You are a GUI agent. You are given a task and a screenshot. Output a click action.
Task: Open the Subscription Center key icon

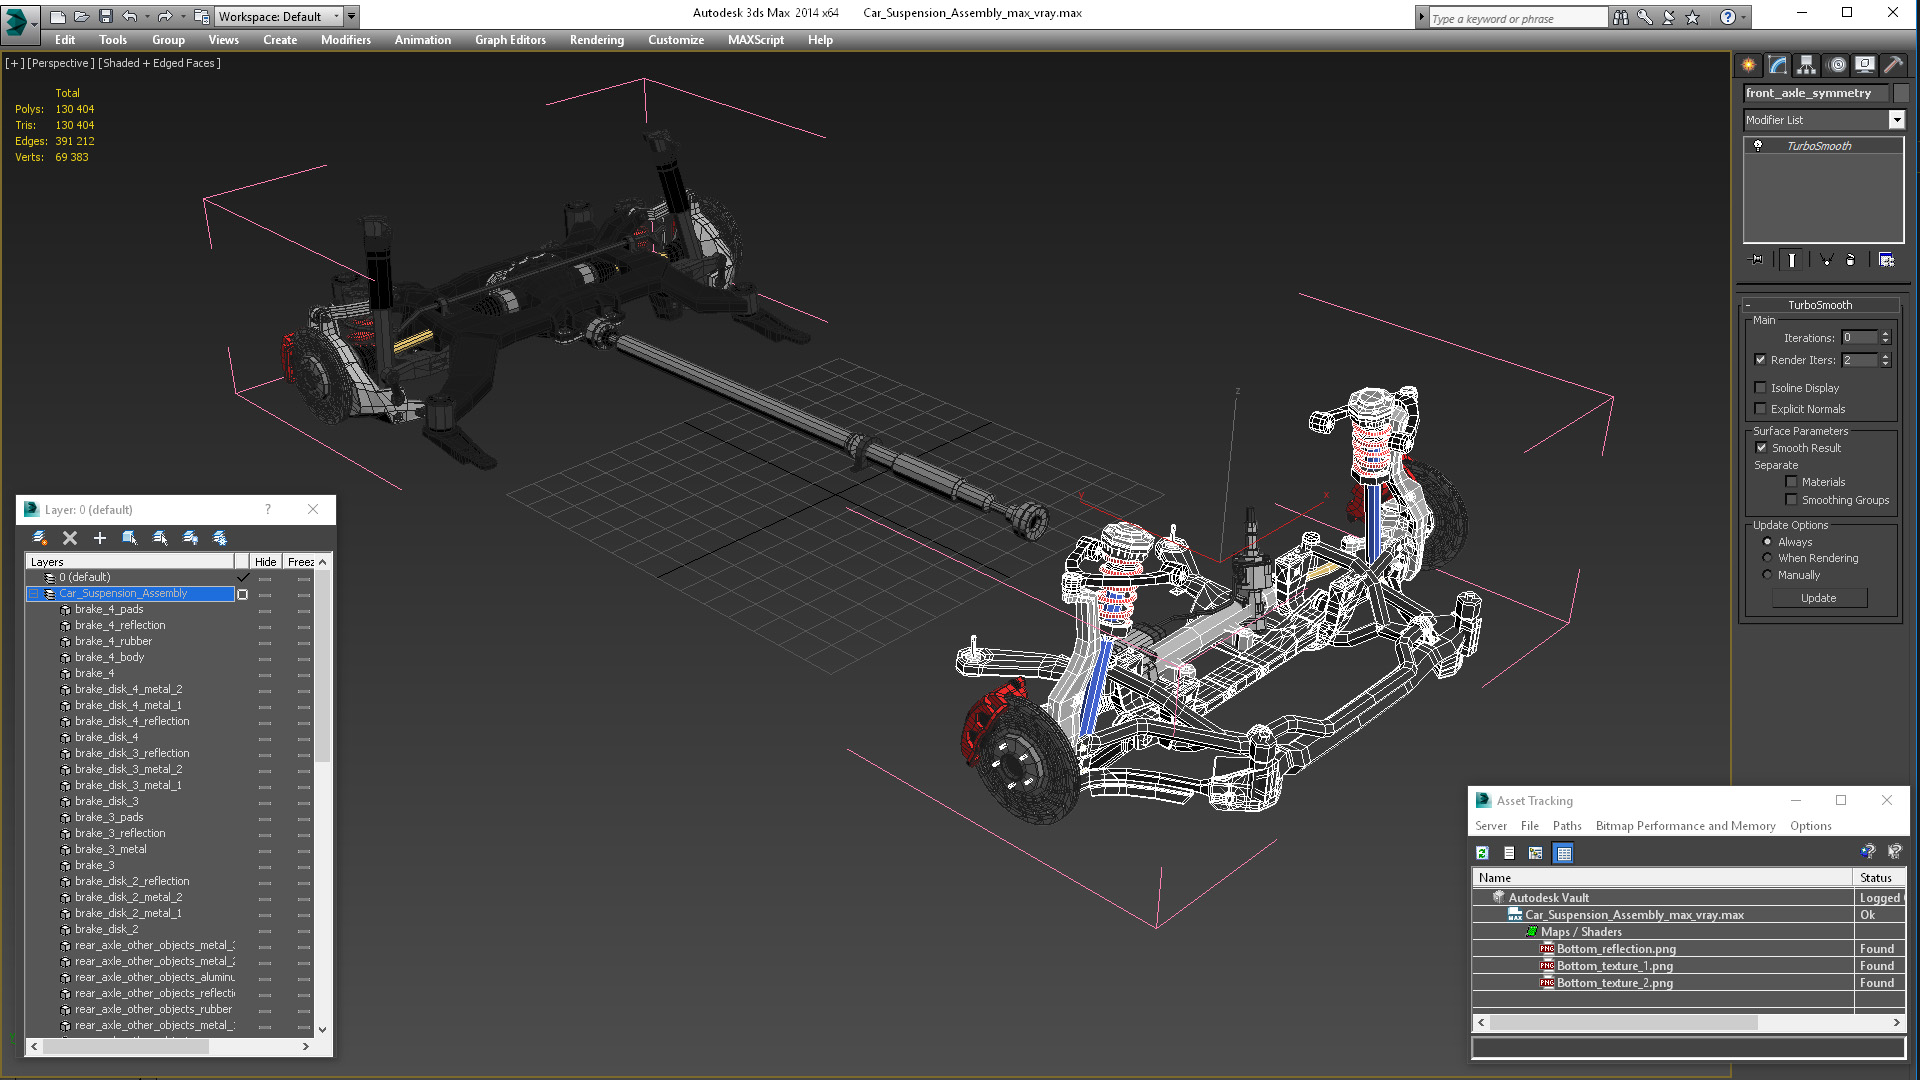1645,17
